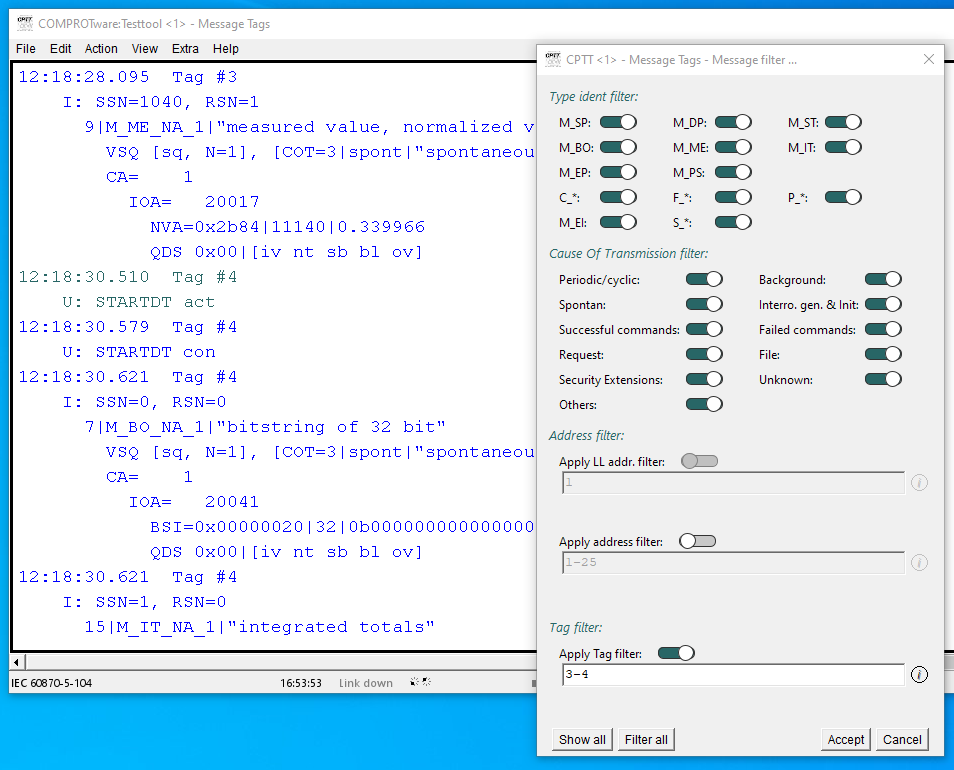Click the status bar connection activity icon
Screen dimensions: 954x770
click(x=420, y=683)
